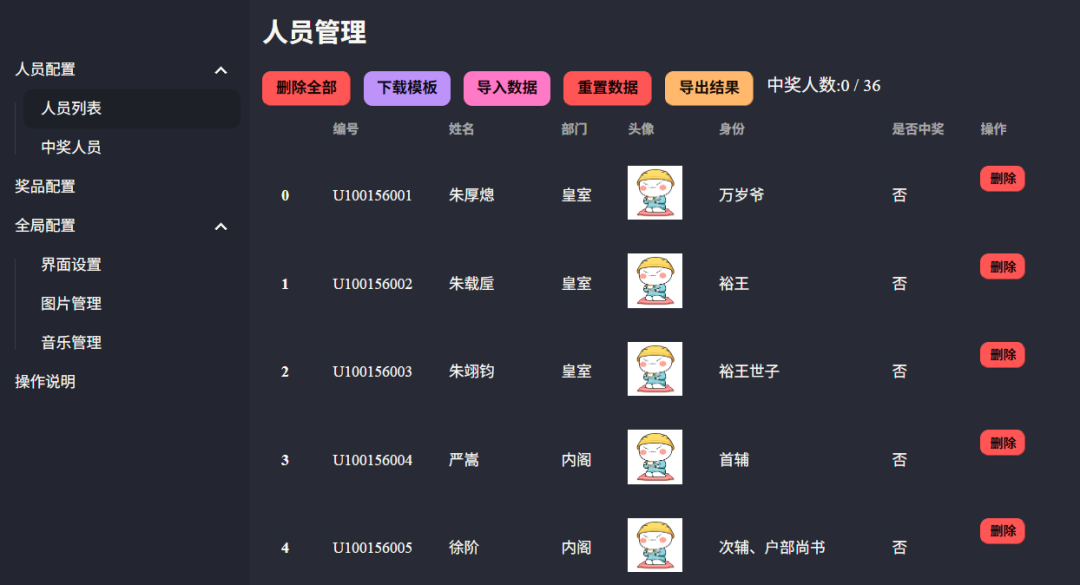1080x585 pixels.
Task: Click the pink 导入数据 button
Action: (507, 88)
